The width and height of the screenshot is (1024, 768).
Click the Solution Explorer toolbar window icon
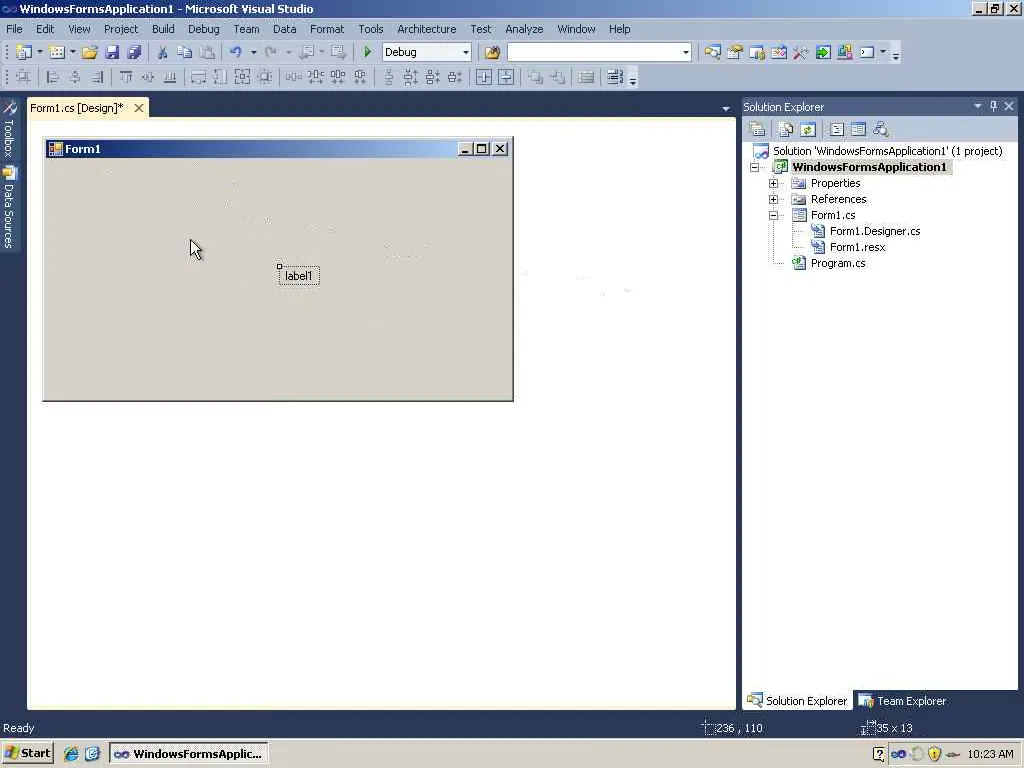point(712,52)
